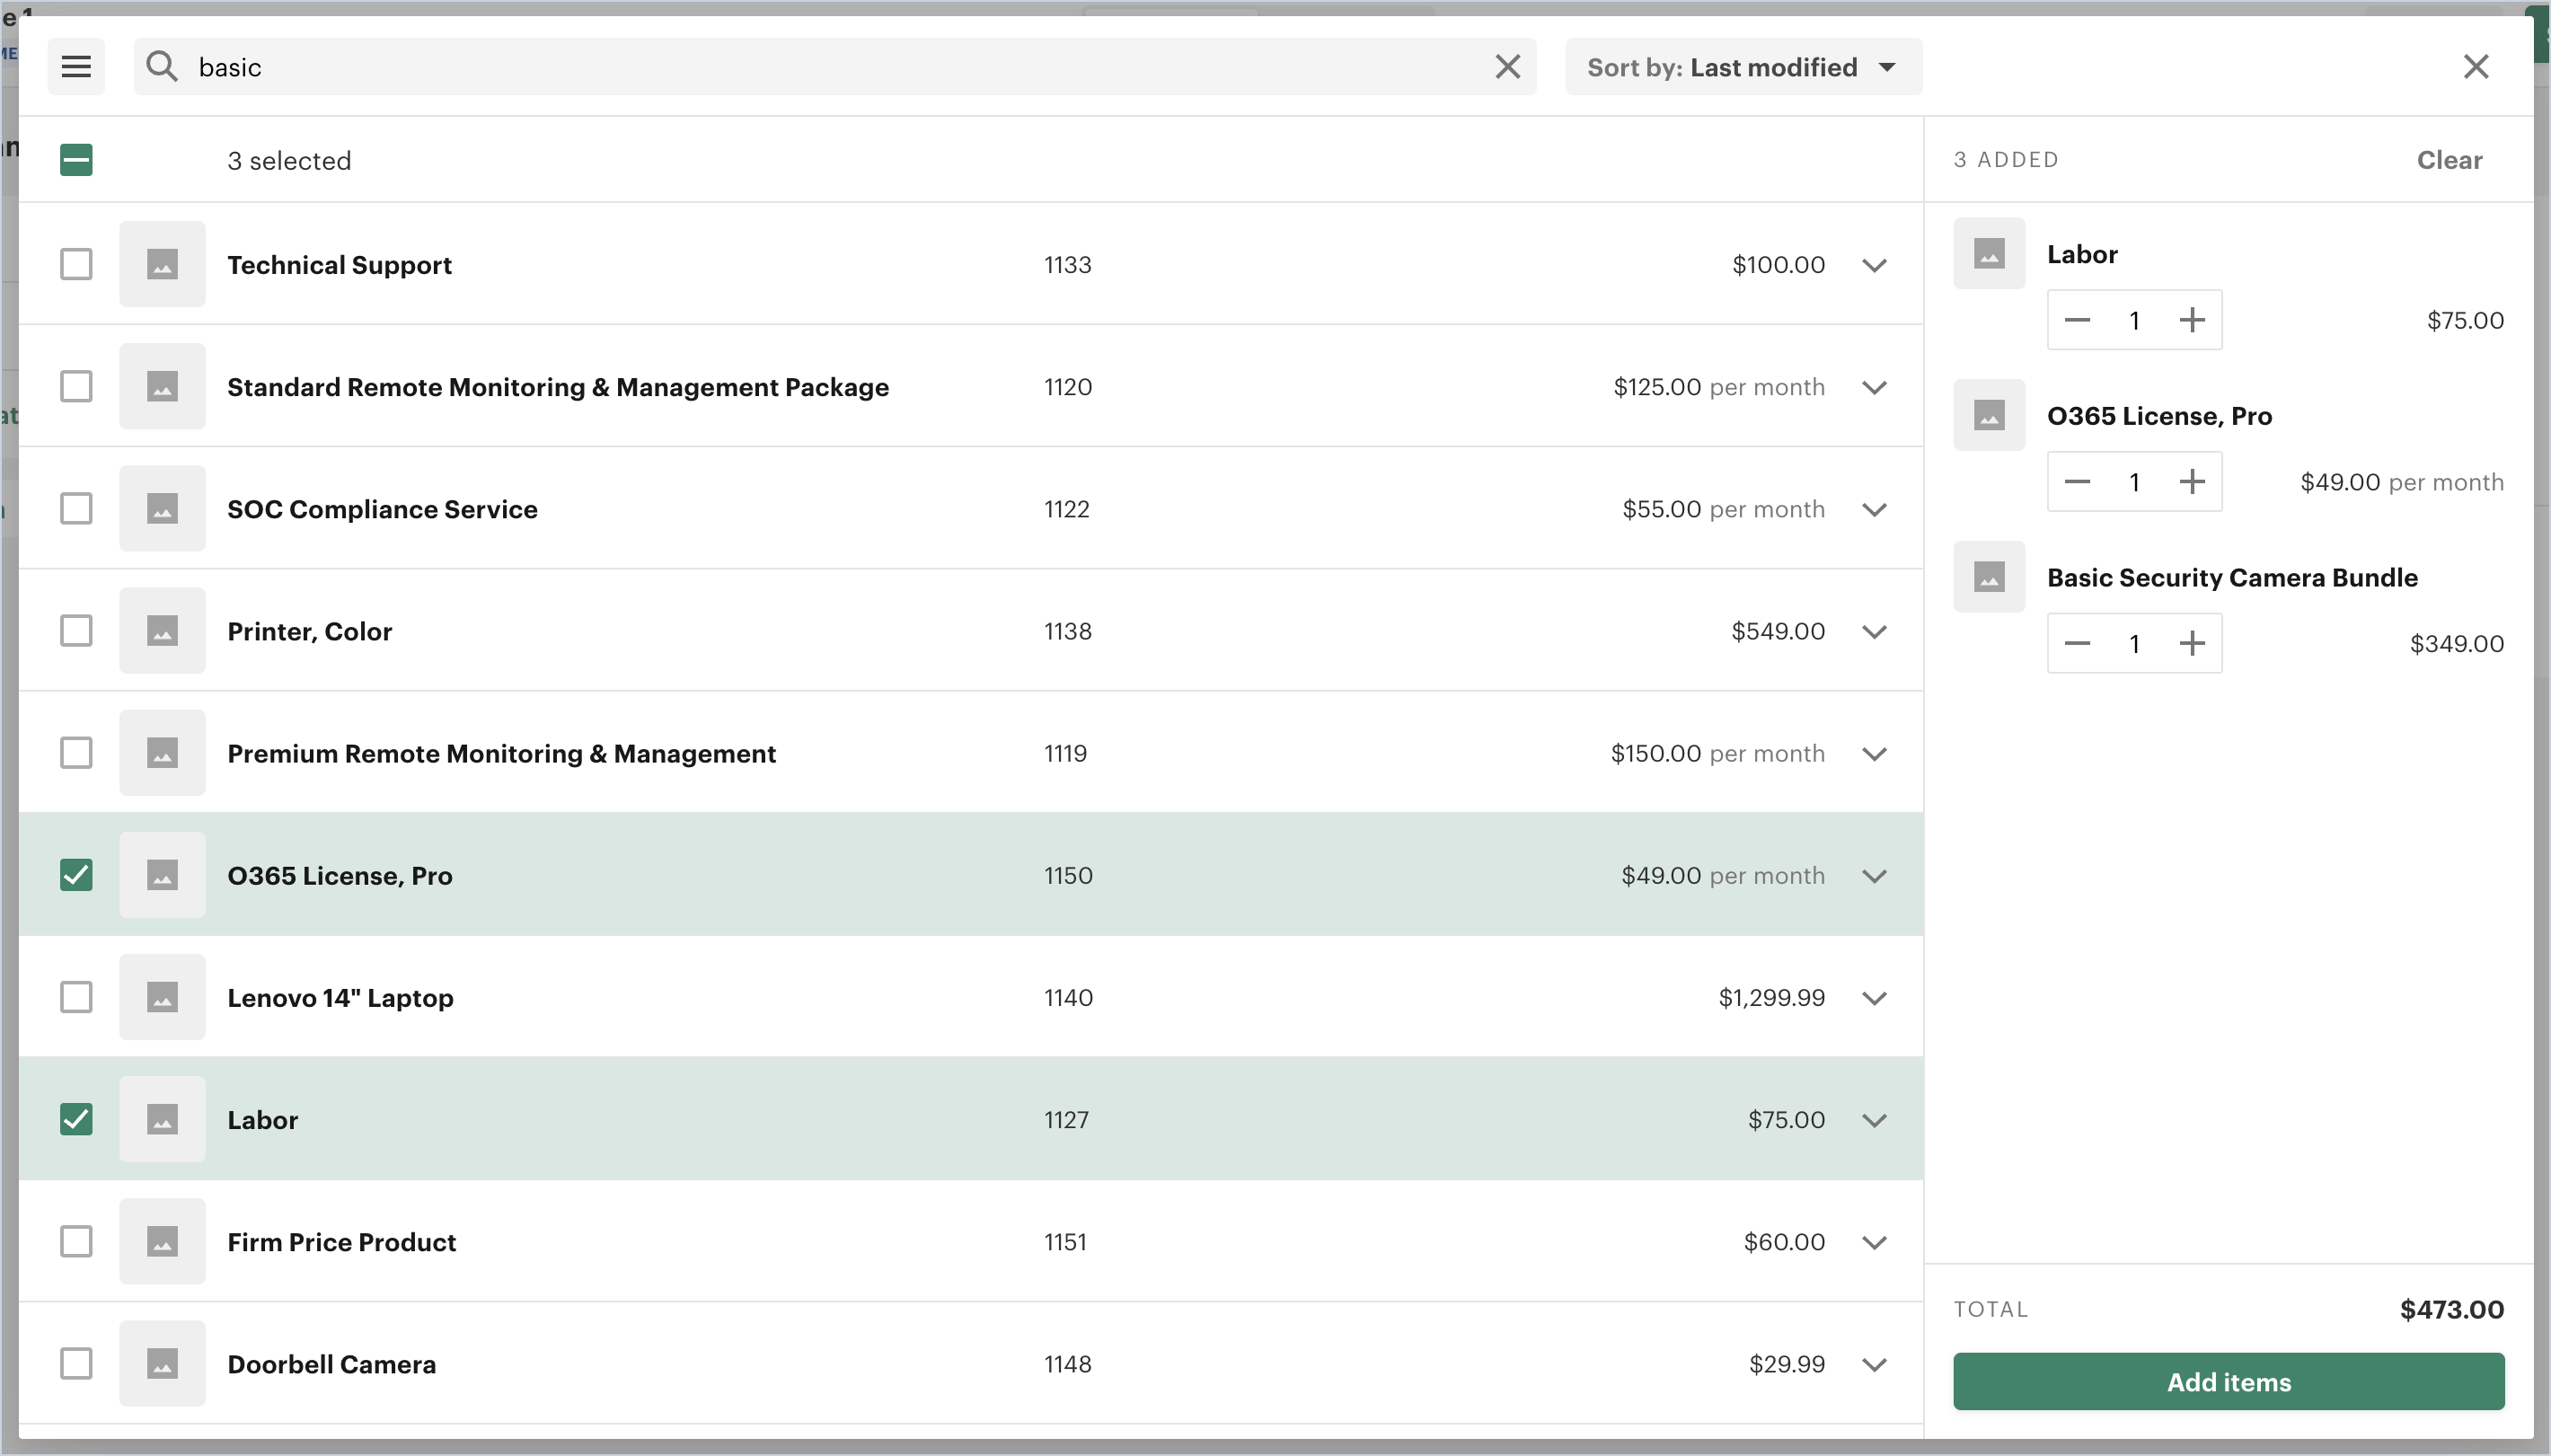Click into the search field
This screenshot has width=2551, height=1456.
pos(830,67)
